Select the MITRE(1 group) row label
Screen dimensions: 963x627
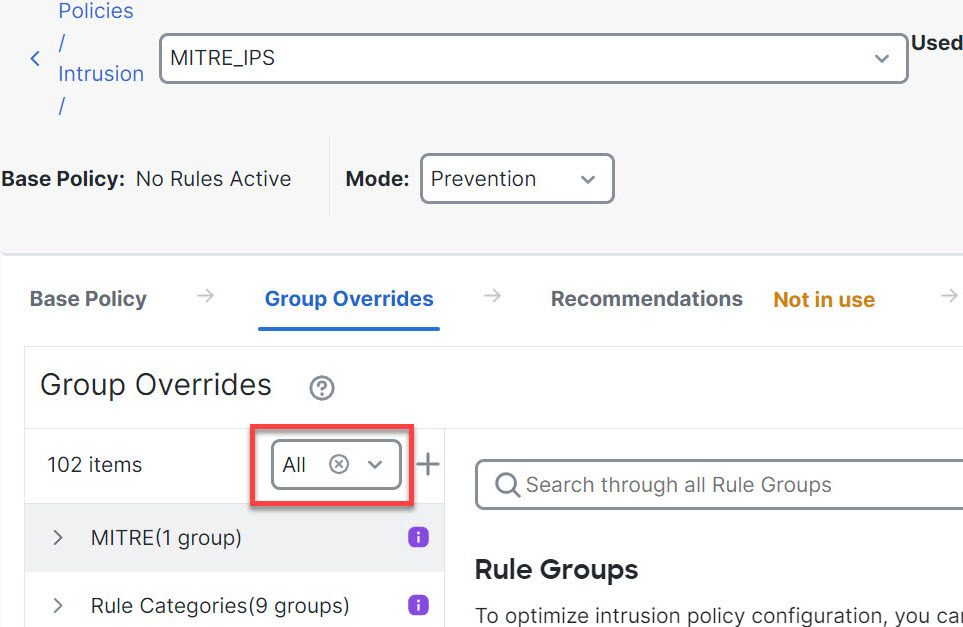[166, 538]
